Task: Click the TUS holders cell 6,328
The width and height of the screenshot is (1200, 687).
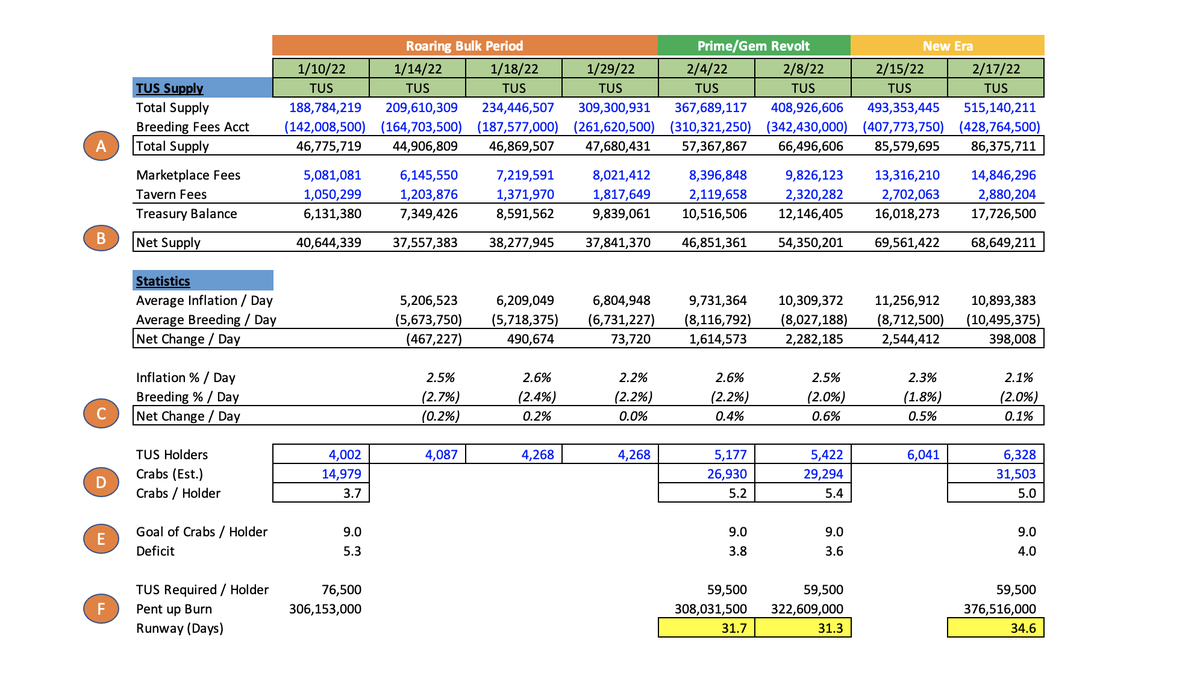Action: pos(996,455)
